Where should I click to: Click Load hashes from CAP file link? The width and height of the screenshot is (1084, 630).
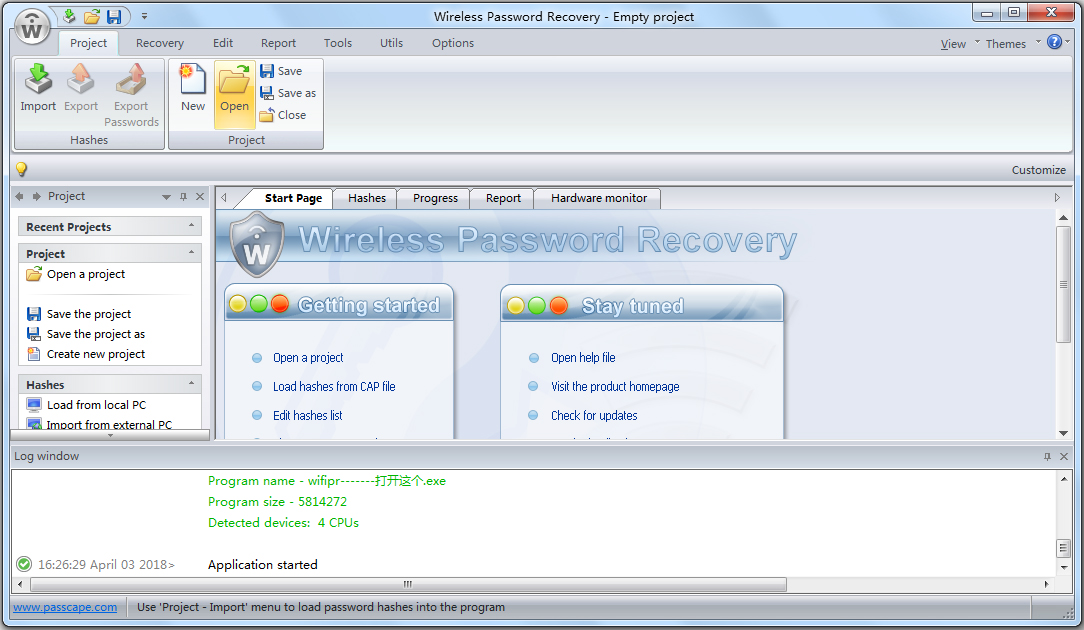pos(334,387)
